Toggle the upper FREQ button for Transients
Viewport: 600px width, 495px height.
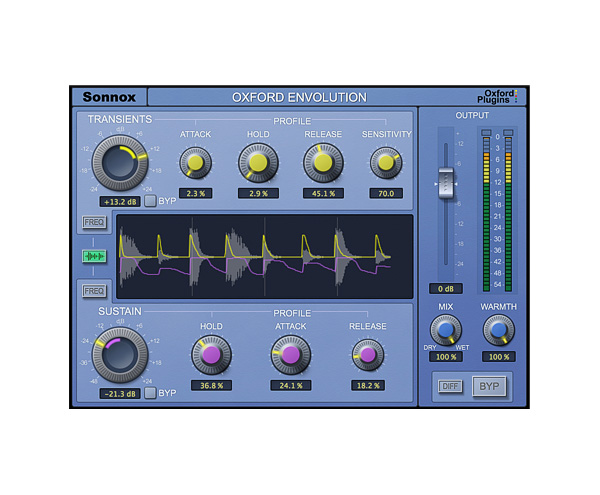[x=94, y=222]
